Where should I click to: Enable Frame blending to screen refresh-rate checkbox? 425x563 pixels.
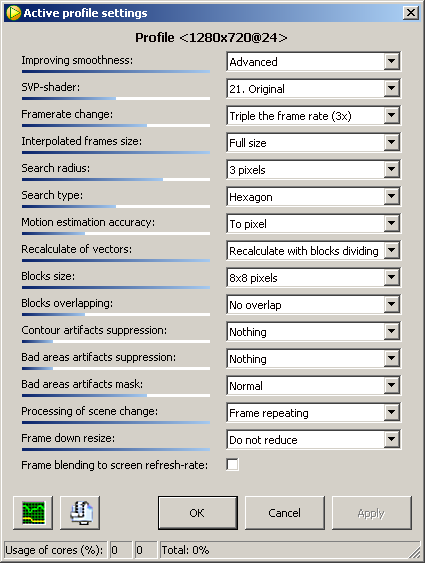click(x=232, y=464)
